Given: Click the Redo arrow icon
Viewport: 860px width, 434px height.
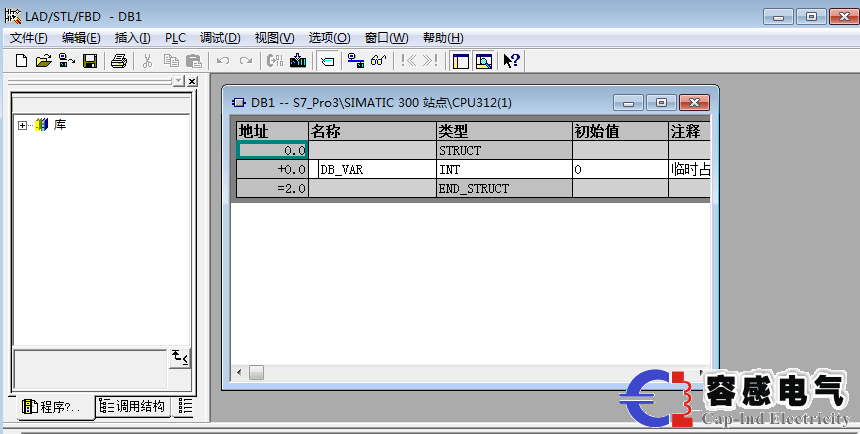Looking at the screenshot, I should click(246, 61).
